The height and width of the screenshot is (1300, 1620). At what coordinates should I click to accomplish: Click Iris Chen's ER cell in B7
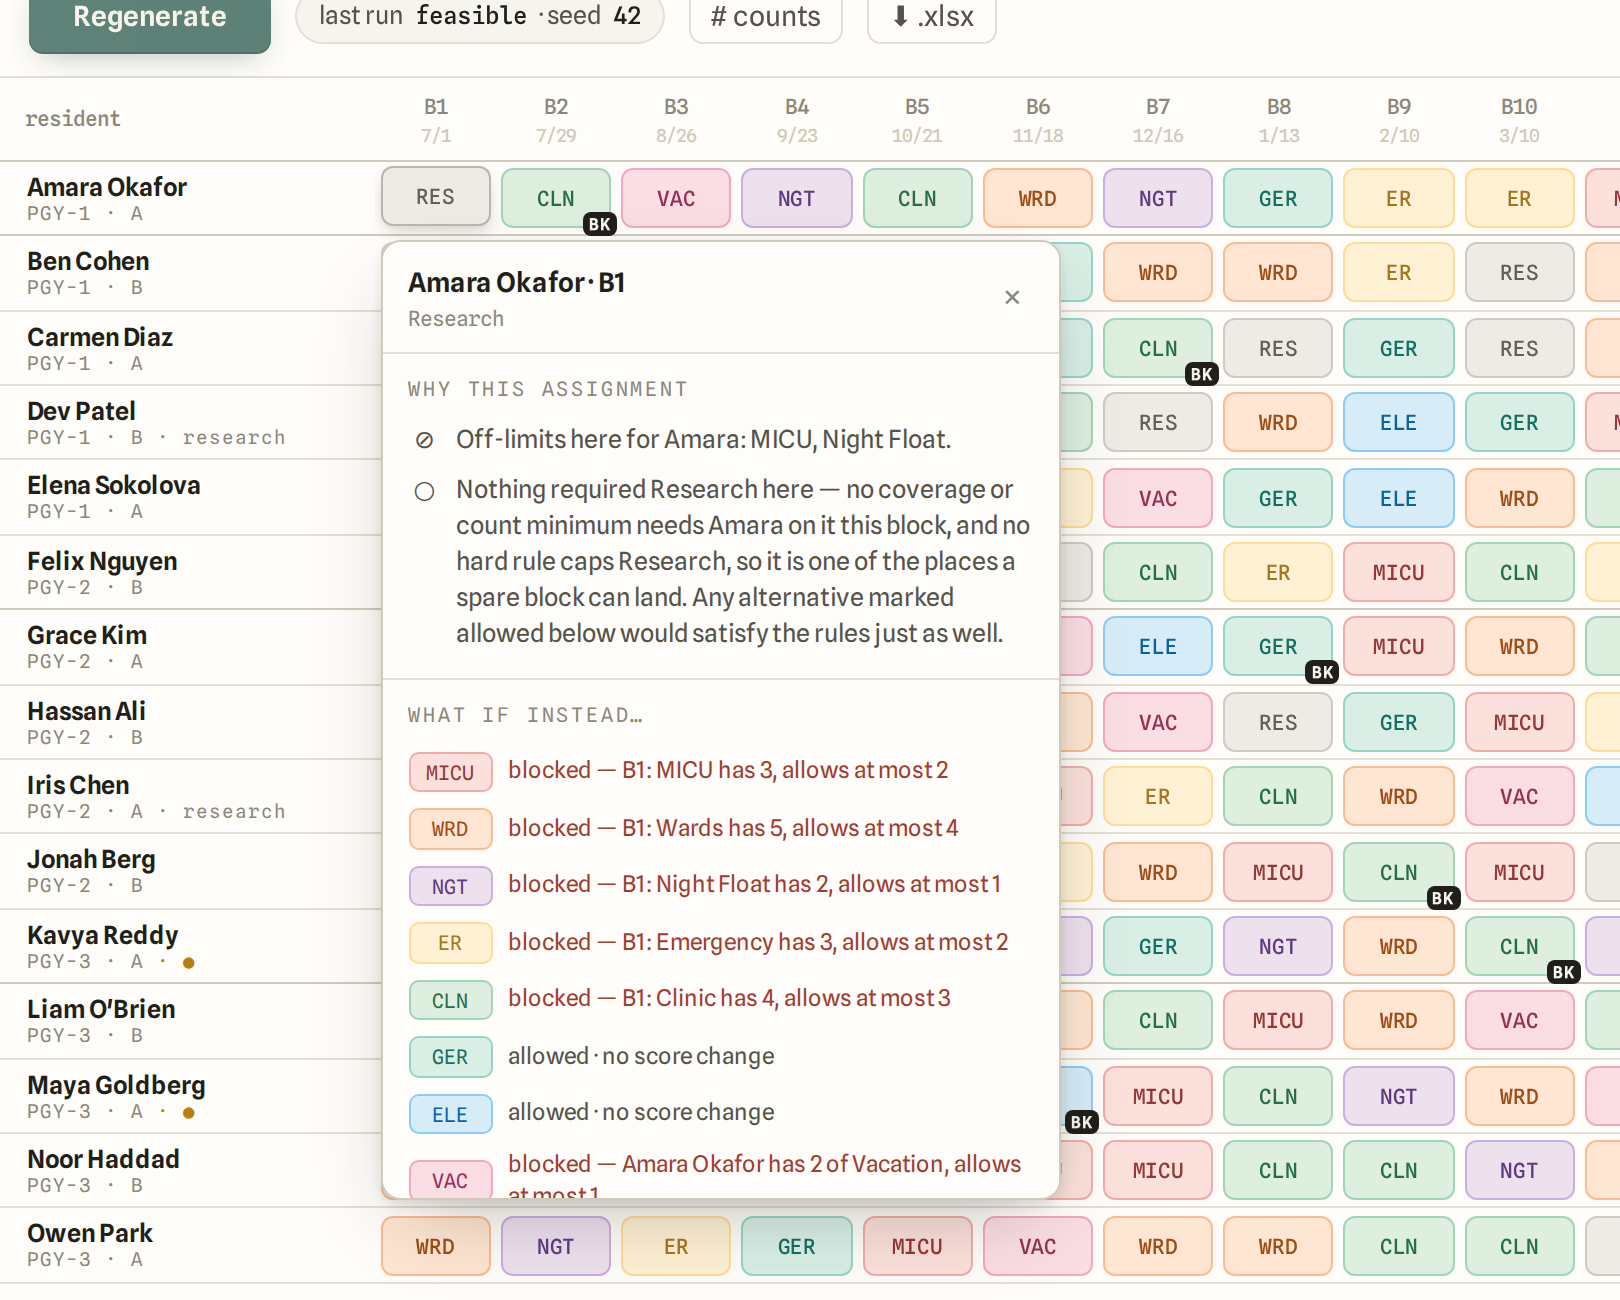[1158, 796]
